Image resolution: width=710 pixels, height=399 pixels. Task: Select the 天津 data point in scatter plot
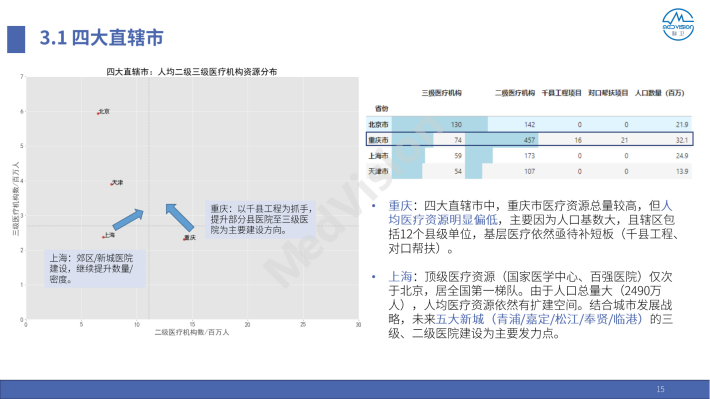(x=111, y=184)
